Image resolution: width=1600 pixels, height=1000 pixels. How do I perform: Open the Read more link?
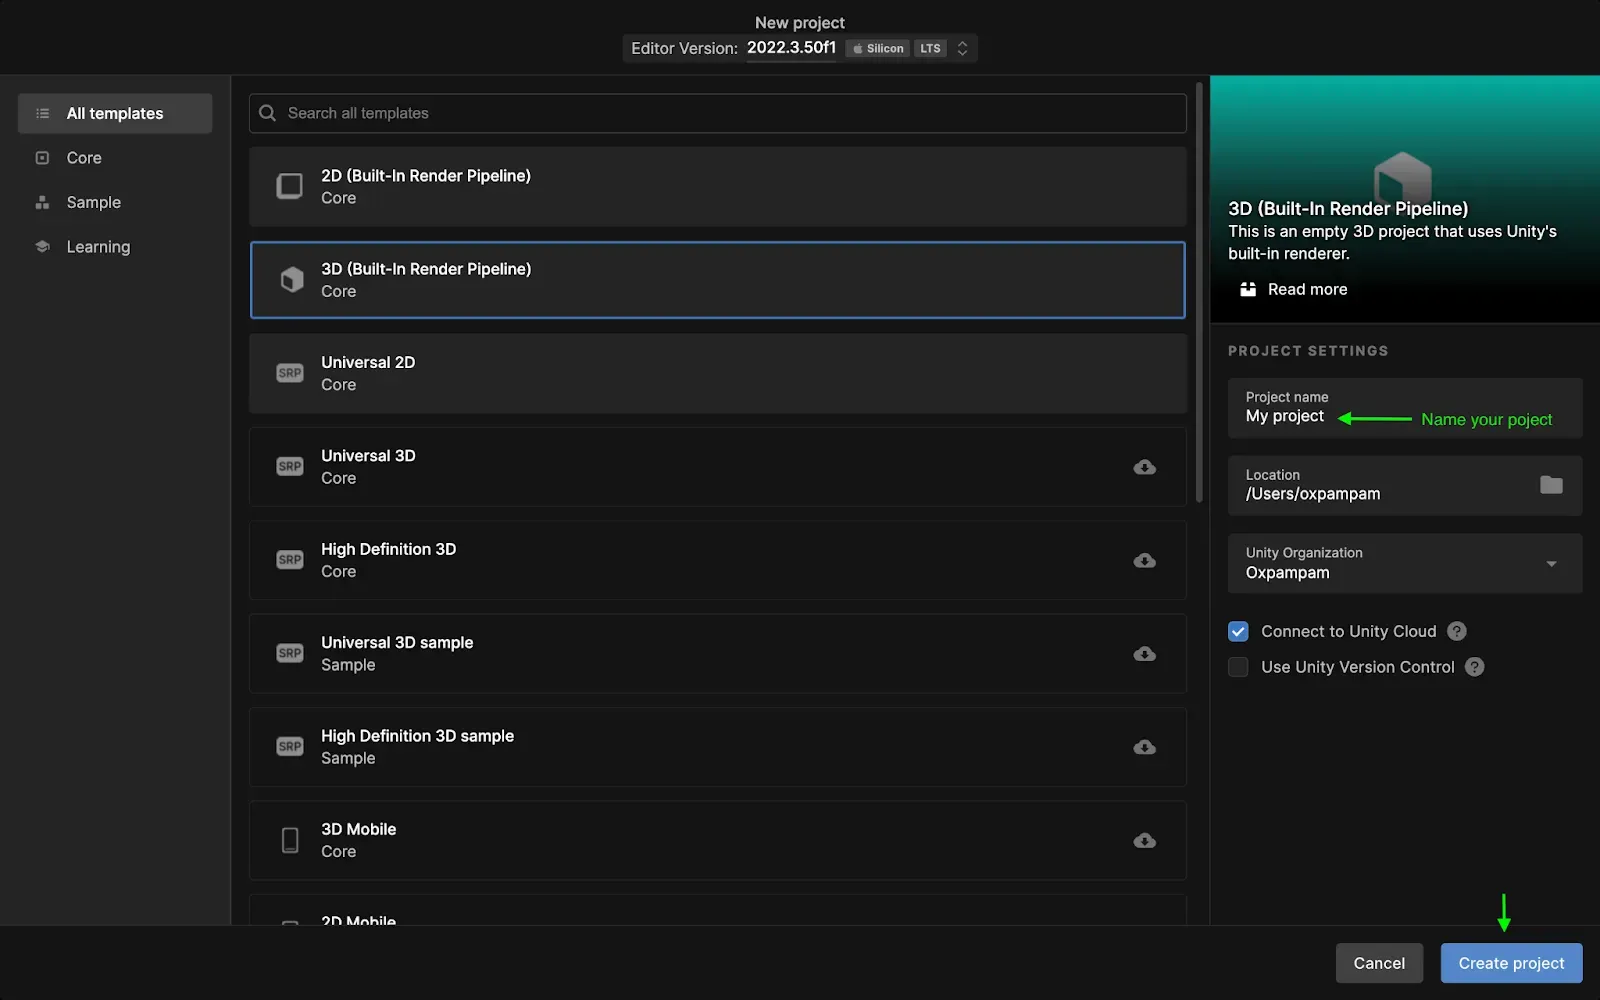click(x=1306, y=289)
